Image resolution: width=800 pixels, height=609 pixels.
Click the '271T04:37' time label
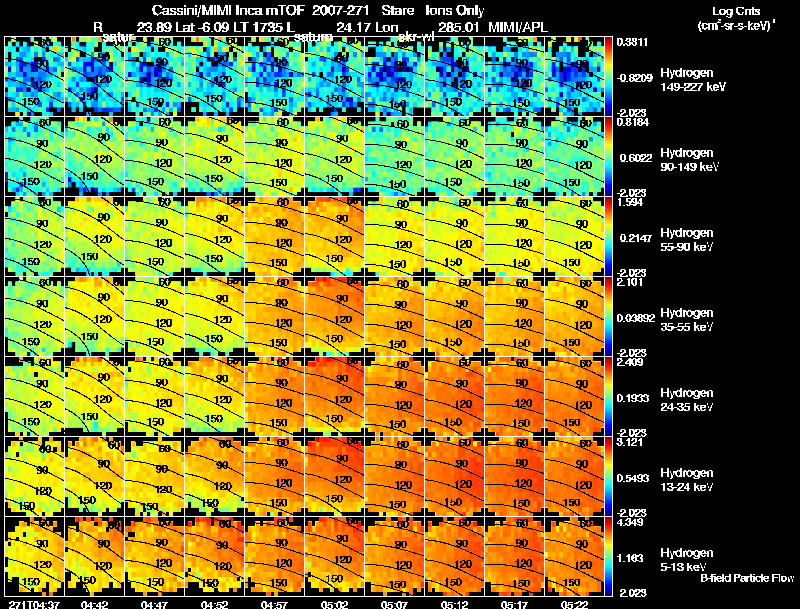34,604
